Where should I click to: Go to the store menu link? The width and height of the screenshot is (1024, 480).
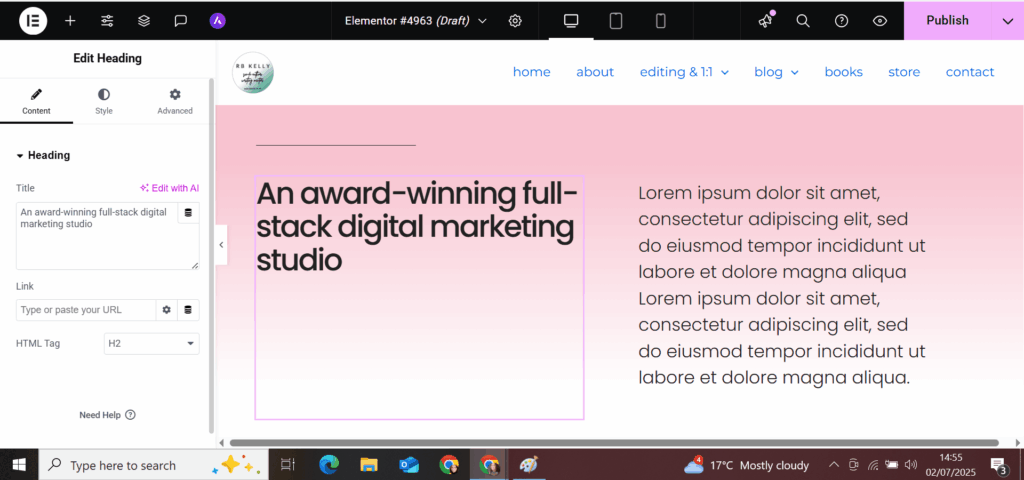(904, 72)
